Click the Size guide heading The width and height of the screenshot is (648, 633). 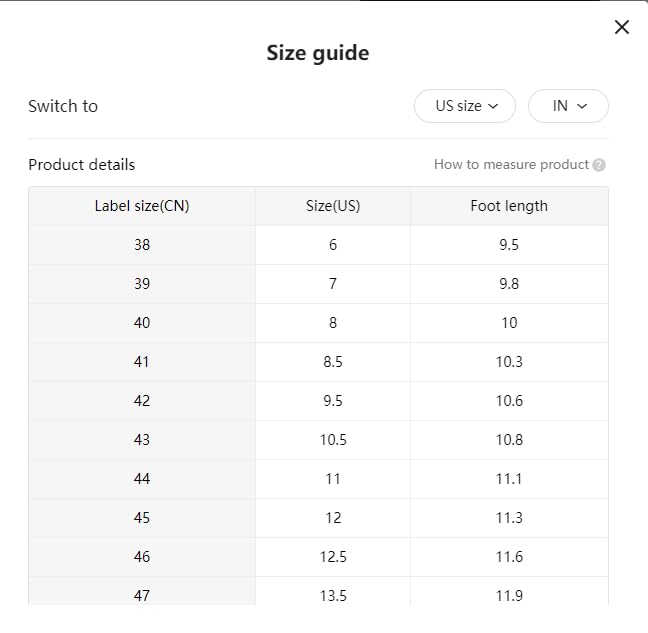click(x=318, y=53)
